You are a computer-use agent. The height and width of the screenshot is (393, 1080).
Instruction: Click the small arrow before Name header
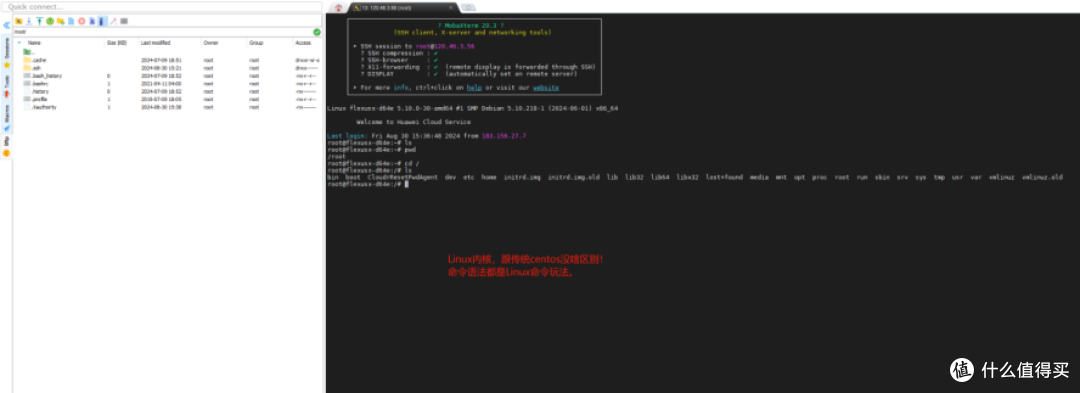[x=19, y=43]
